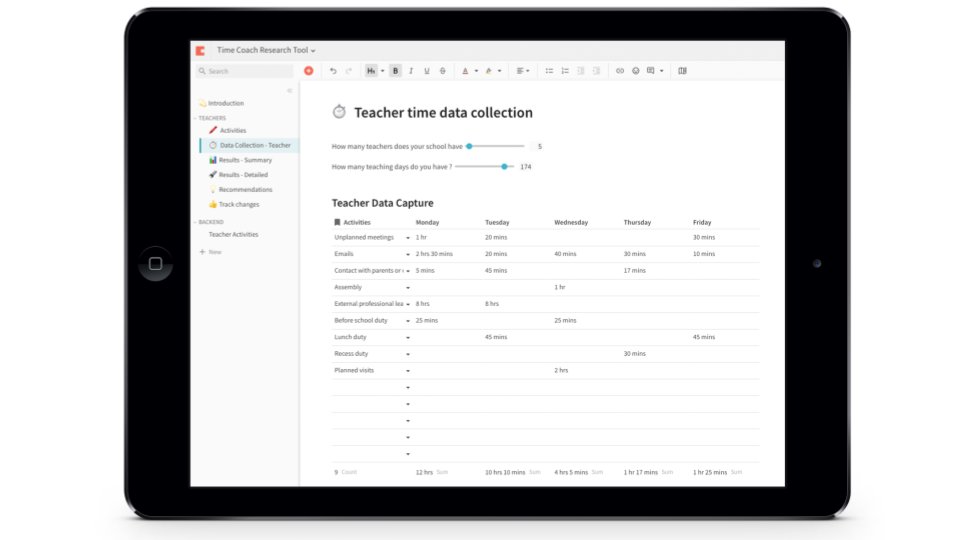Click the Teacher Data Capture heading

pos(383,203)
